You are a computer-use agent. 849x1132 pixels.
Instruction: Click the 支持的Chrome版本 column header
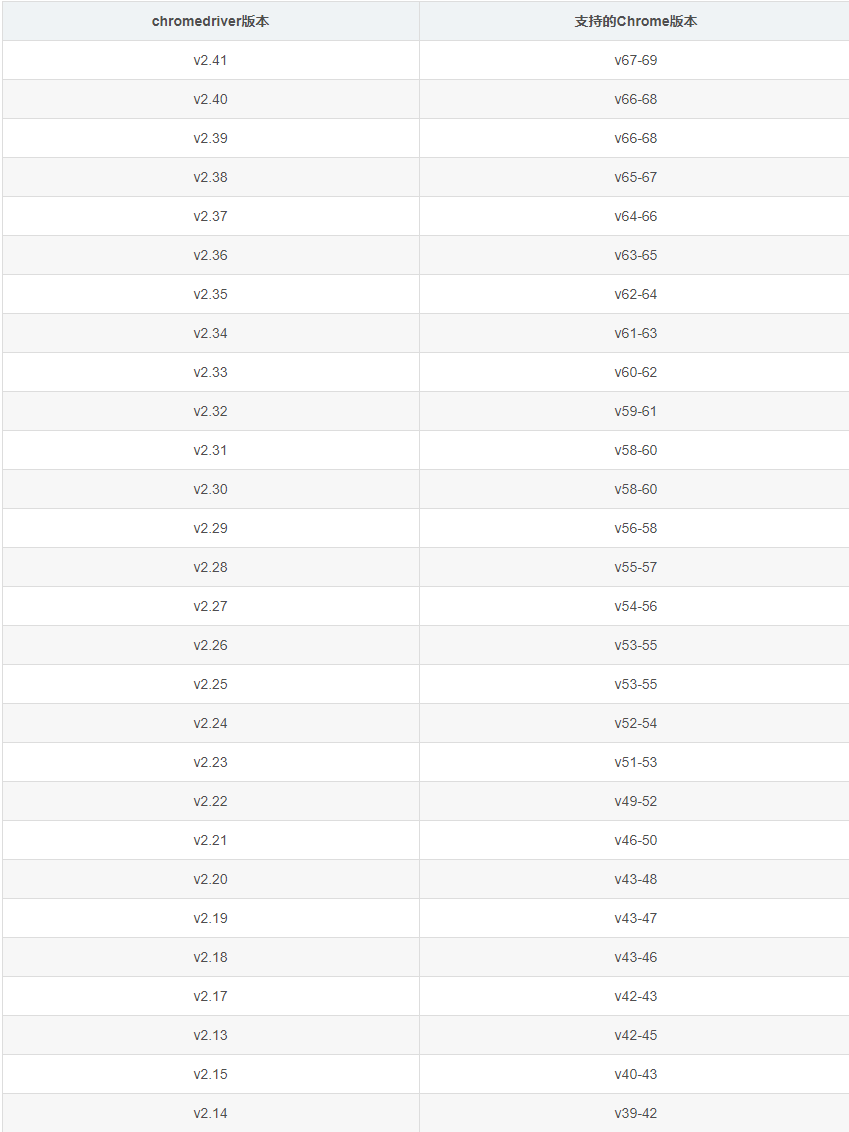coord(635,21)
